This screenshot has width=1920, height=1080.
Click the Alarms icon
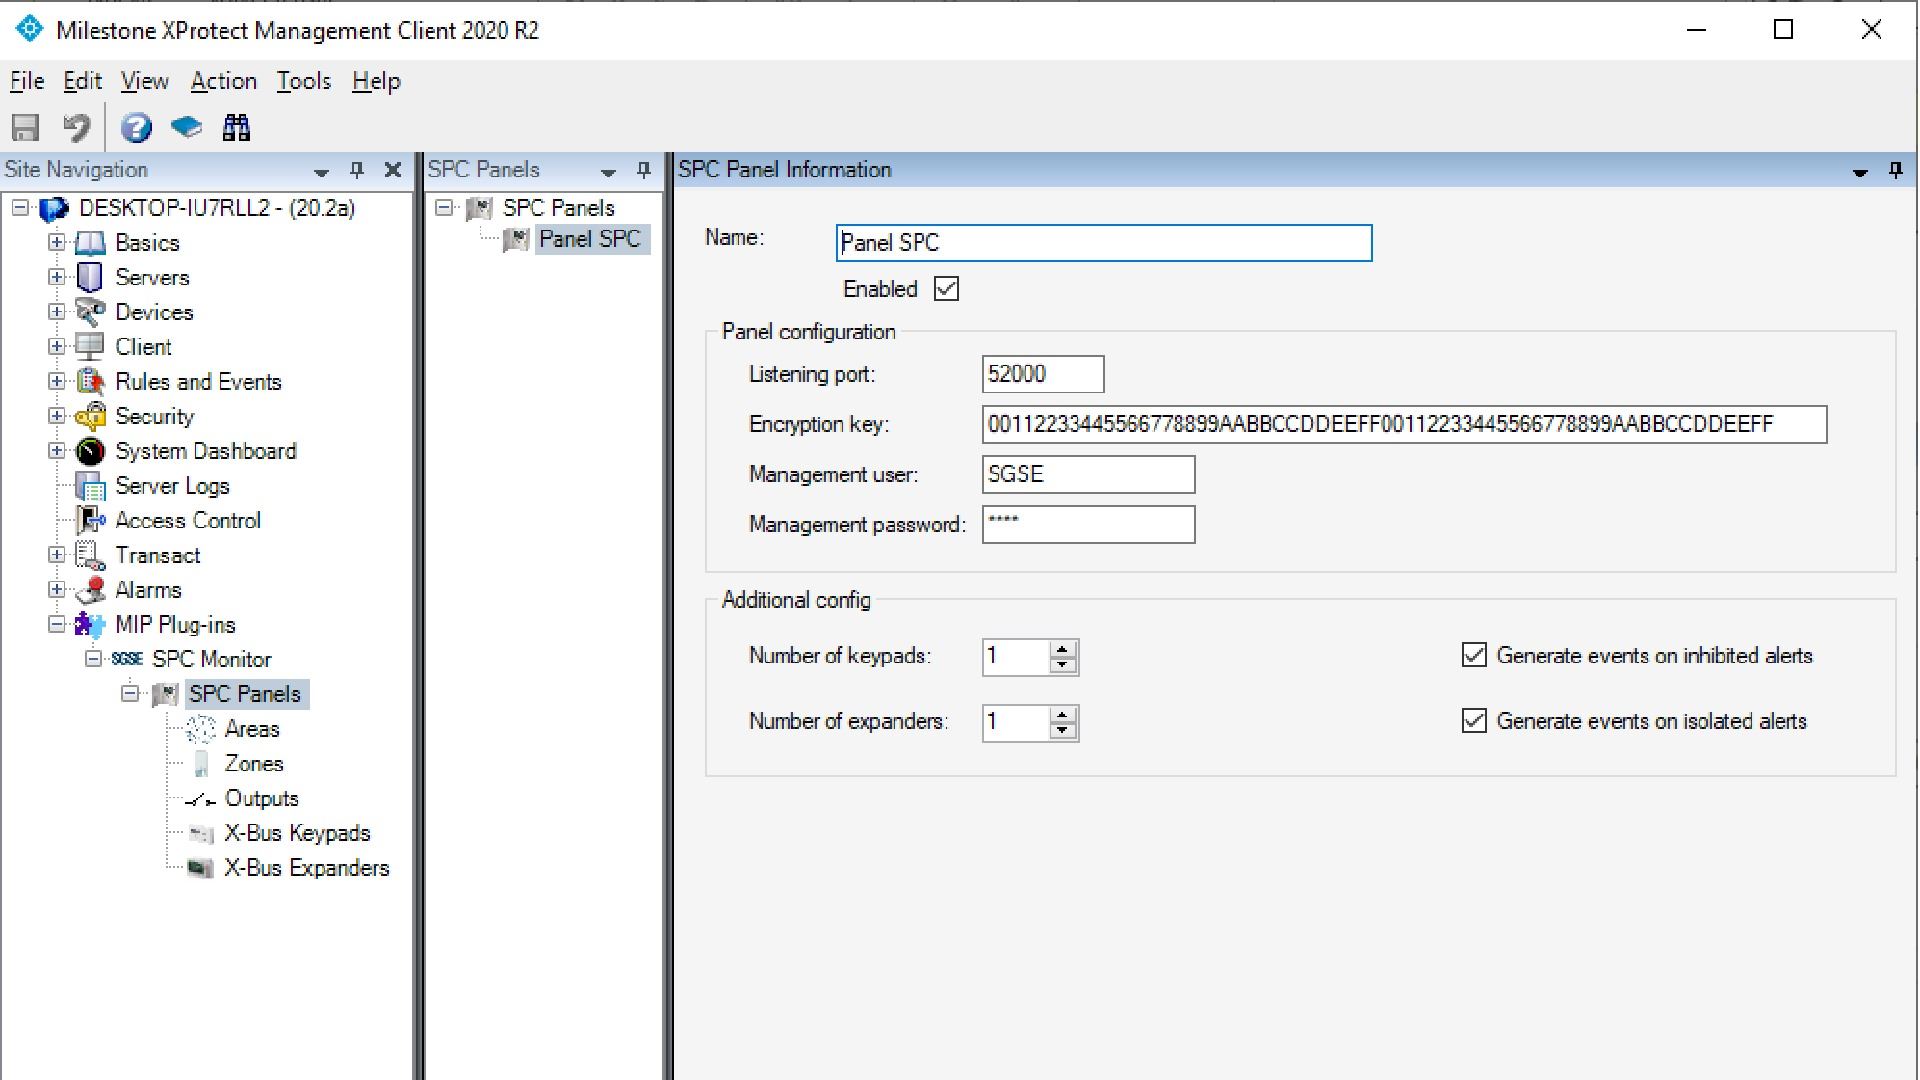(90, 590)
